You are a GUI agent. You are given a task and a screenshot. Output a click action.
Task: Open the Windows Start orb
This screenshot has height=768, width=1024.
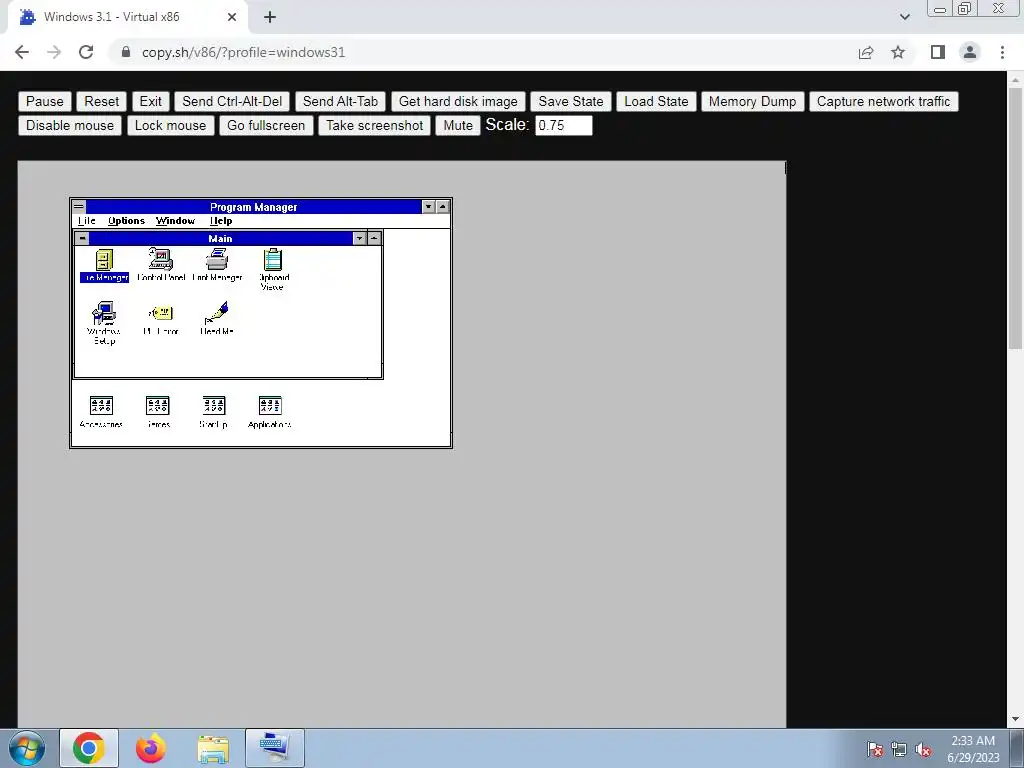click(26, 748)
